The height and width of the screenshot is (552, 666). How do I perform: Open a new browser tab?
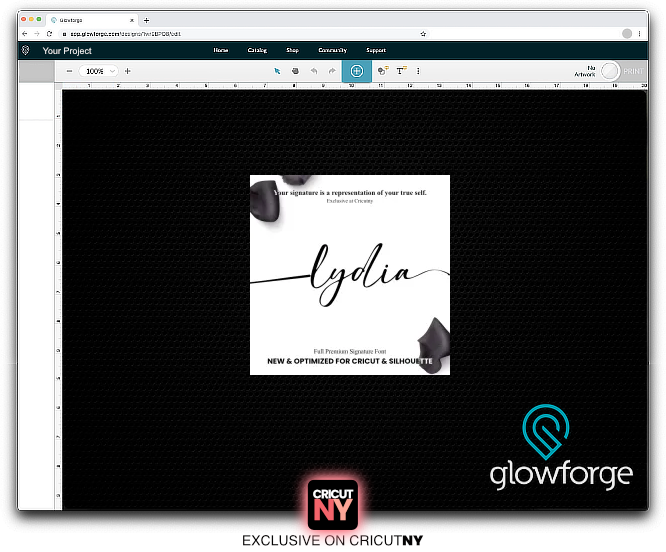click(147, 20)
